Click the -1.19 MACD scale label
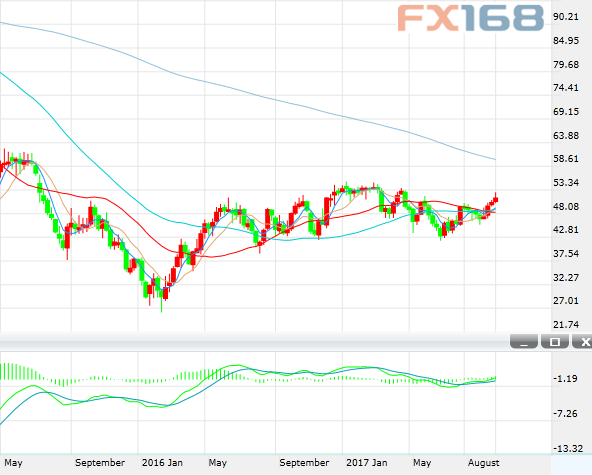 (x=565, y=378)
